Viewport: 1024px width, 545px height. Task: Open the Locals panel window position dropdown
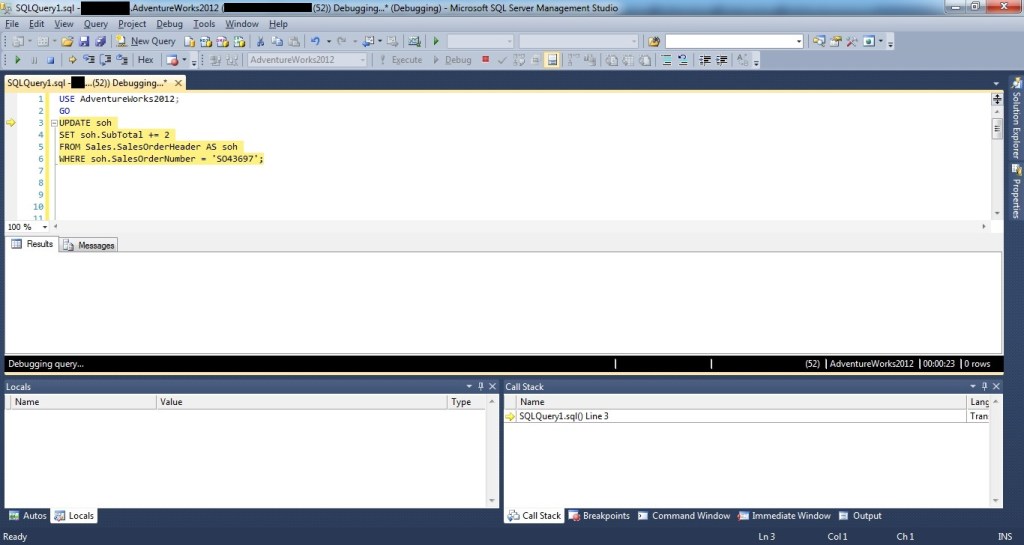coord(468,386)
